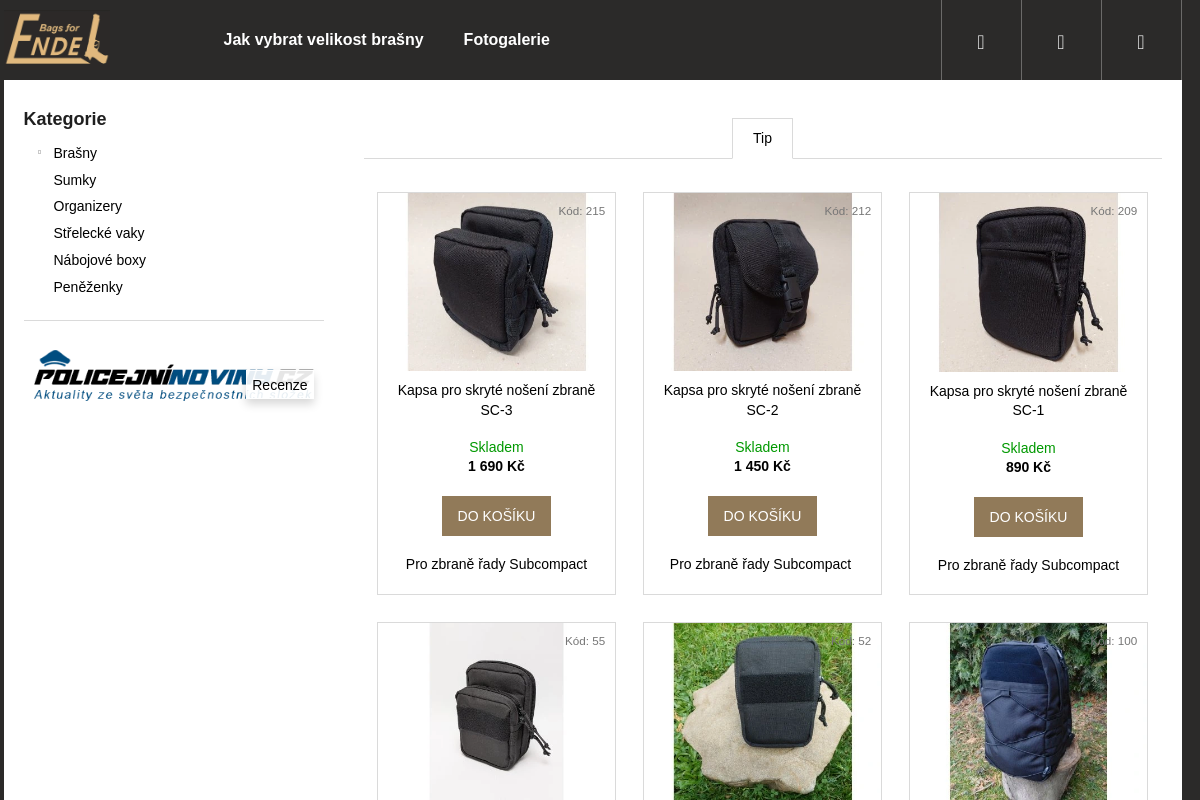
Task: View product photo with code 212
Action: pos(762,282)
